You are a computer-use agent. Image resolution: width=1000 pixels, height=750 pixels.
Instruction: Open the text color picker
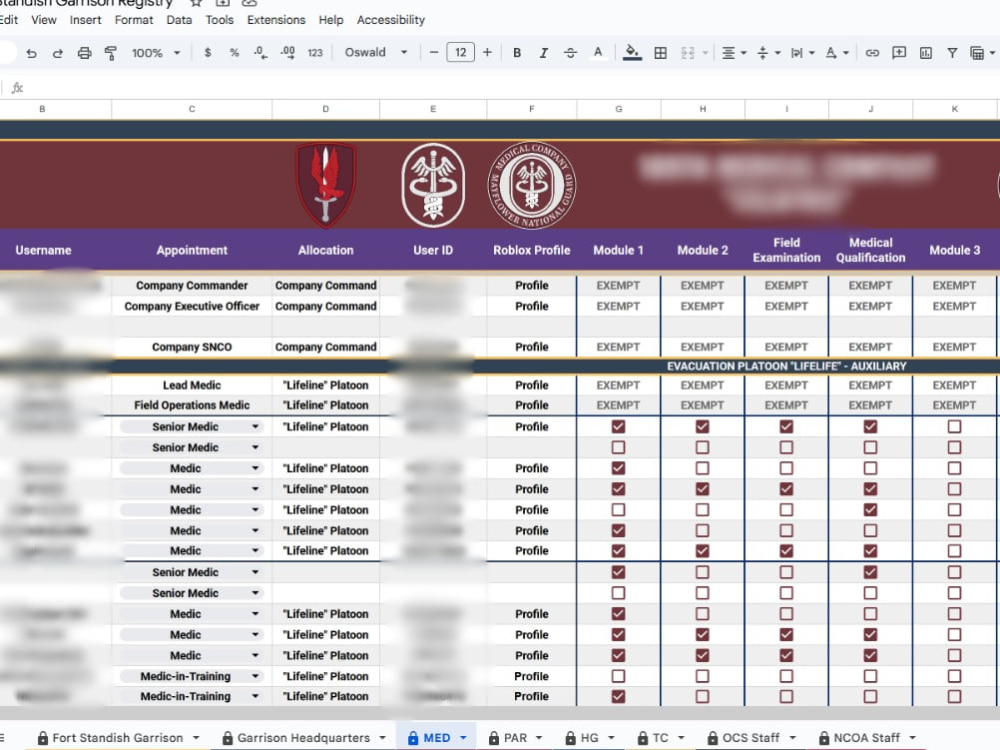click(598, 53)
